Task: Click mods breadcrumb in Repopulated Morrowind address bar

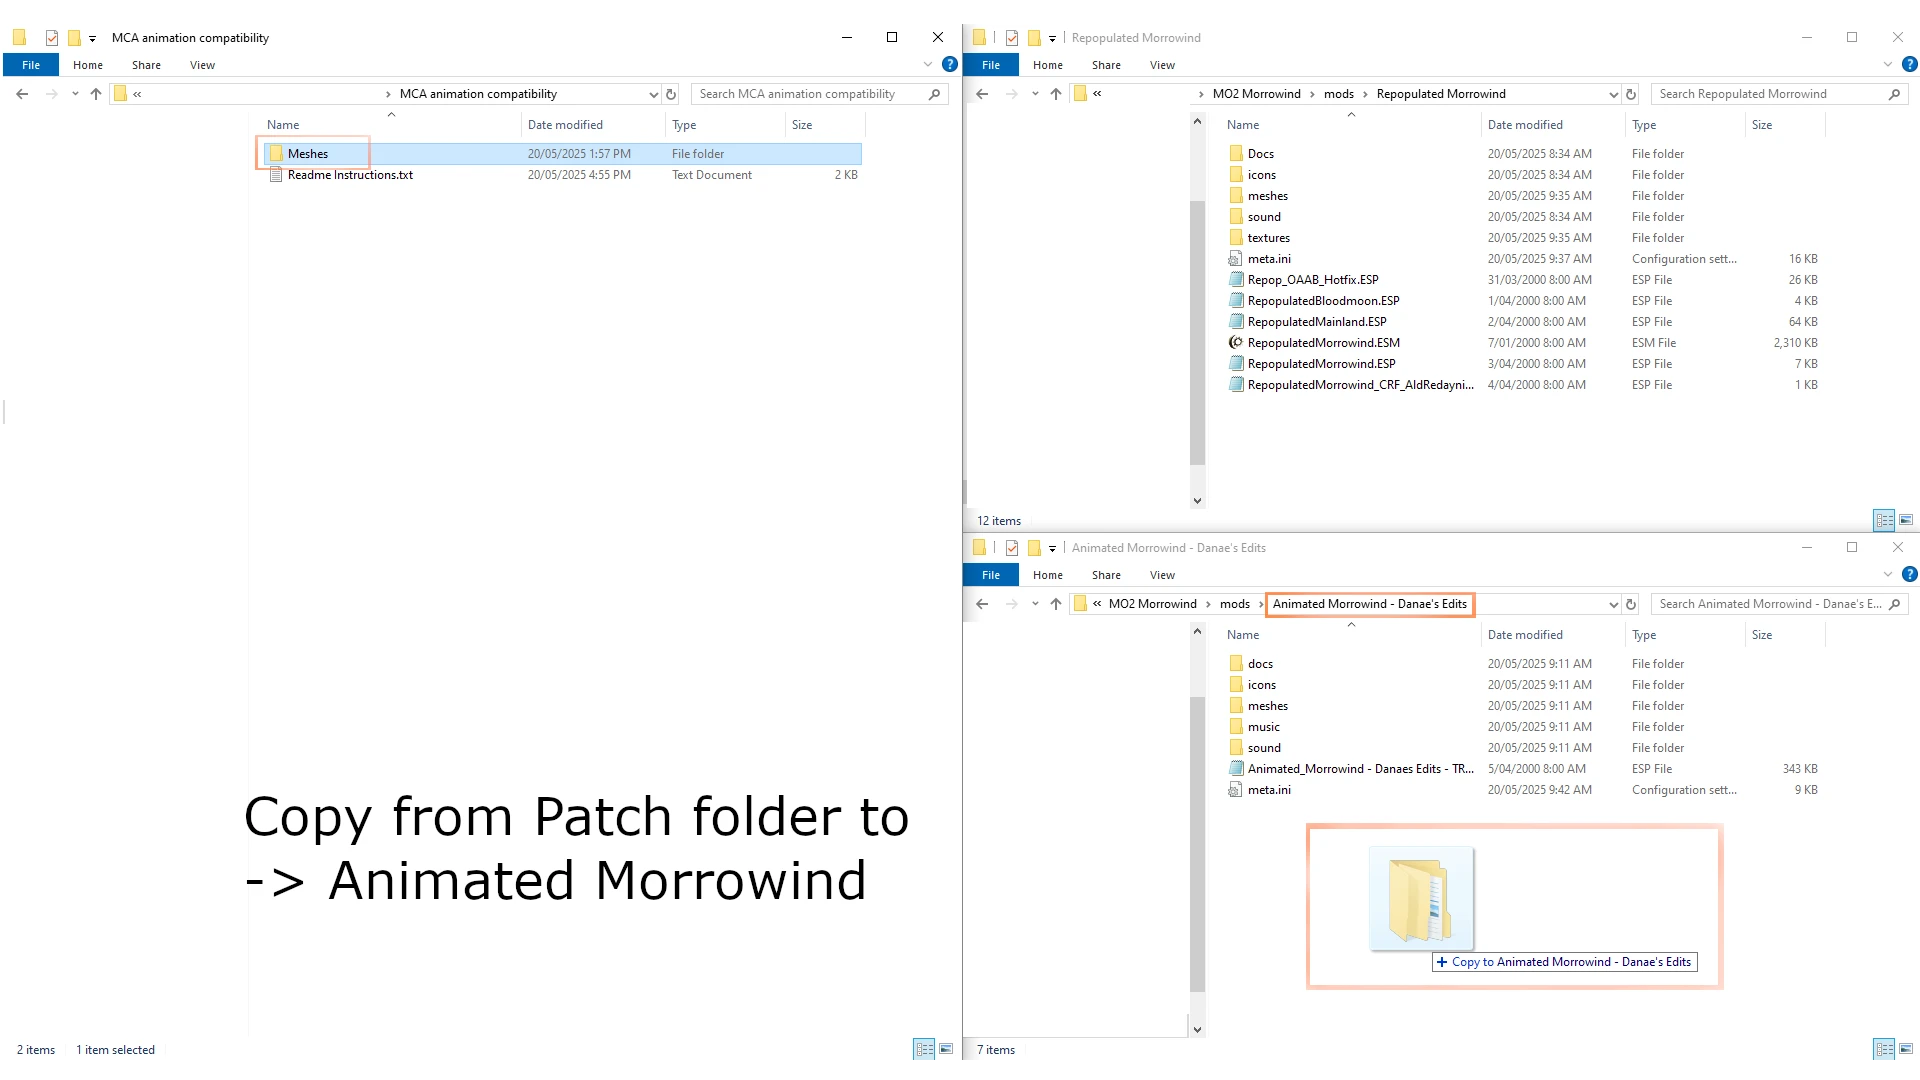Action: coord(1338,94)
